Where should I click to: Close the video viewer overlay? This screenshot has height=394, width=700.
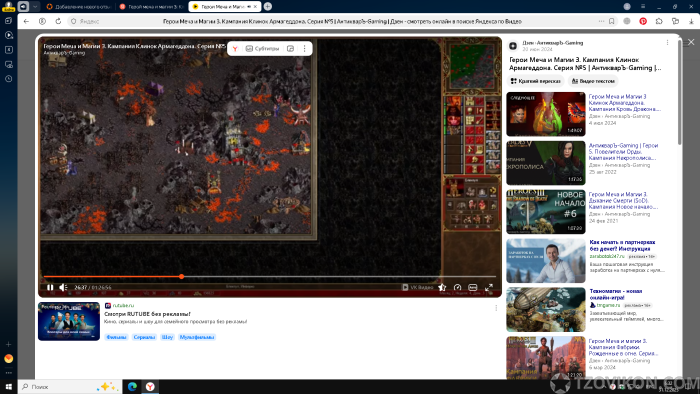pos(691,42)
